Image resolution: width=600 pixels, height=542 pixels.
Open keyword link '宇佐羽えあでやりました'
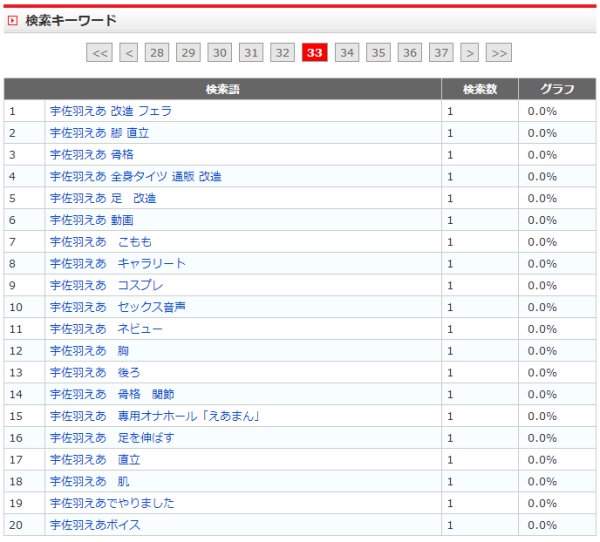click(112, 503)
